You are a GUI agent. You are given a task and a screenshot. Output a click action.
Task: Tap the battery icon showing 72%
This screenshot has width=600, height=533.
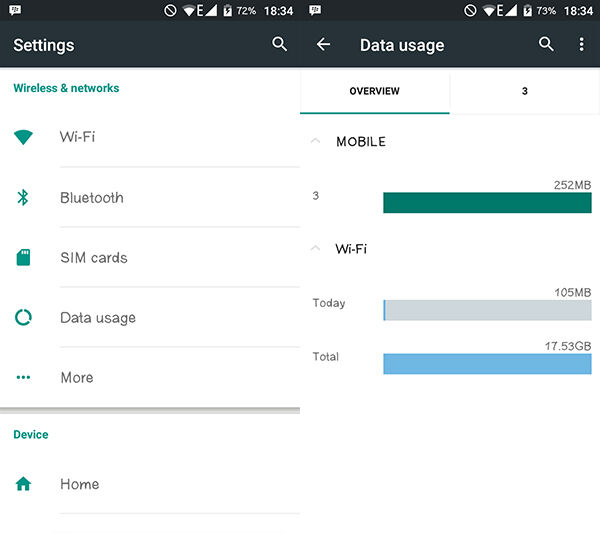click(228, 10)
